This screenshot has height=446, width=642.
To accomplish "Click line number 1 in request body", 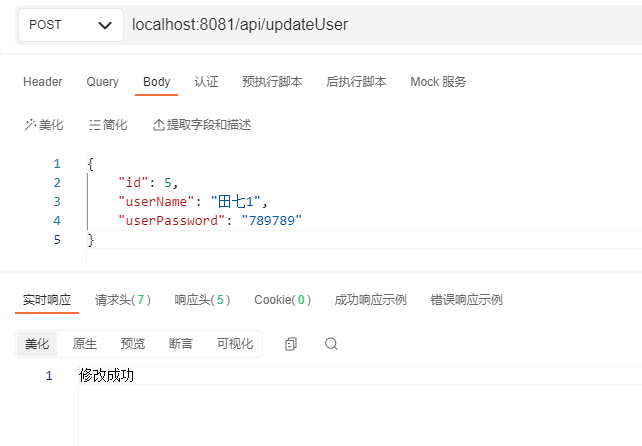I will (57, 164).
